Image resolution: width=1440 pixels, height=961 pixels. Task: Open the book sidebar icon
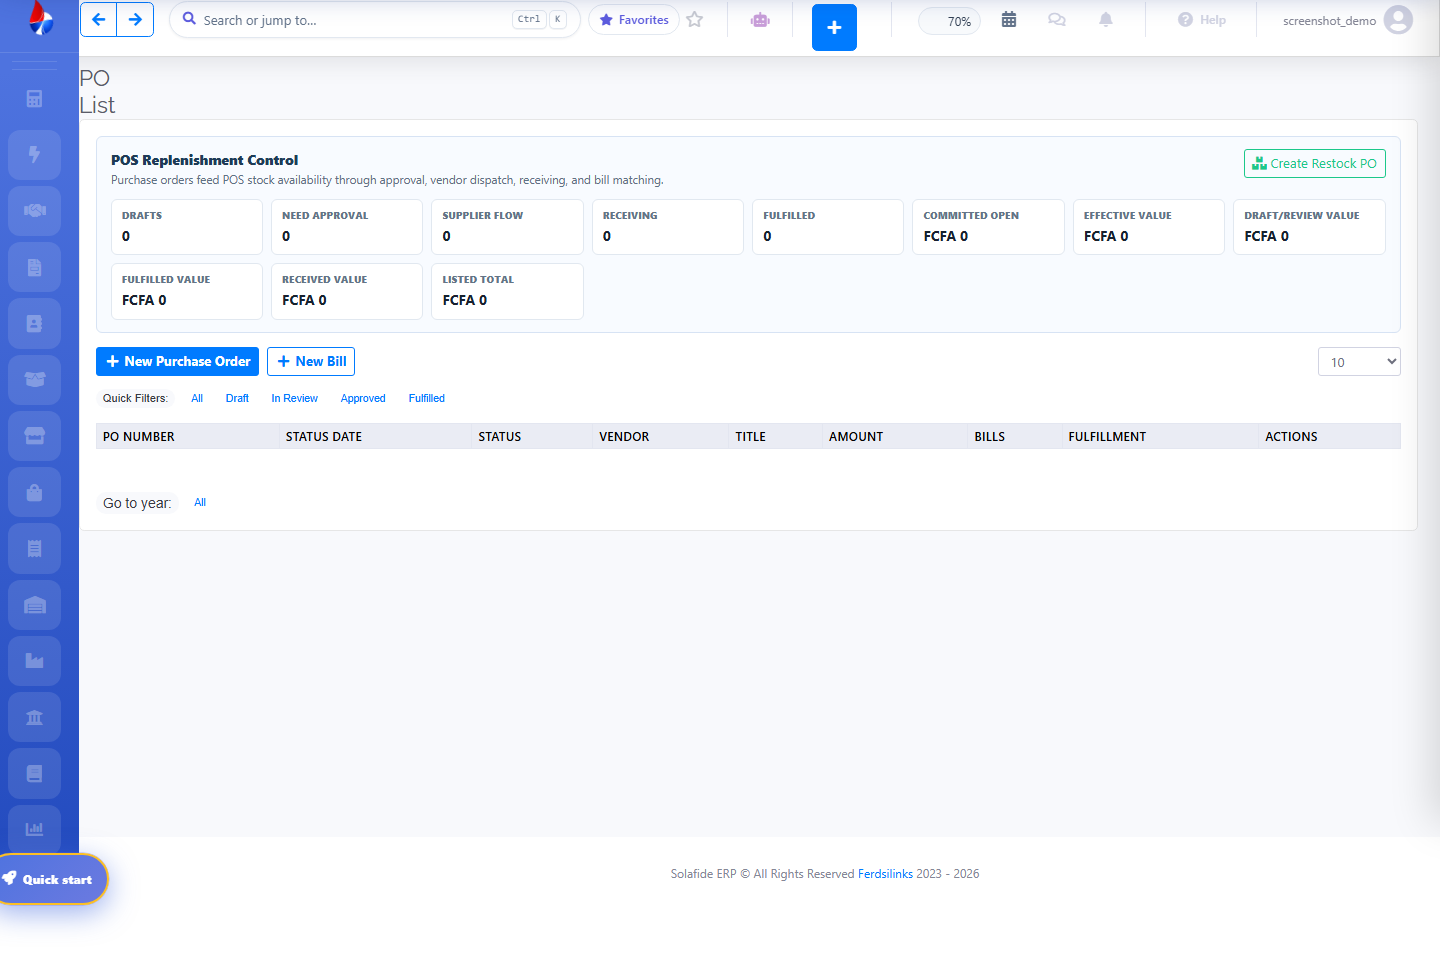point(34,774)
